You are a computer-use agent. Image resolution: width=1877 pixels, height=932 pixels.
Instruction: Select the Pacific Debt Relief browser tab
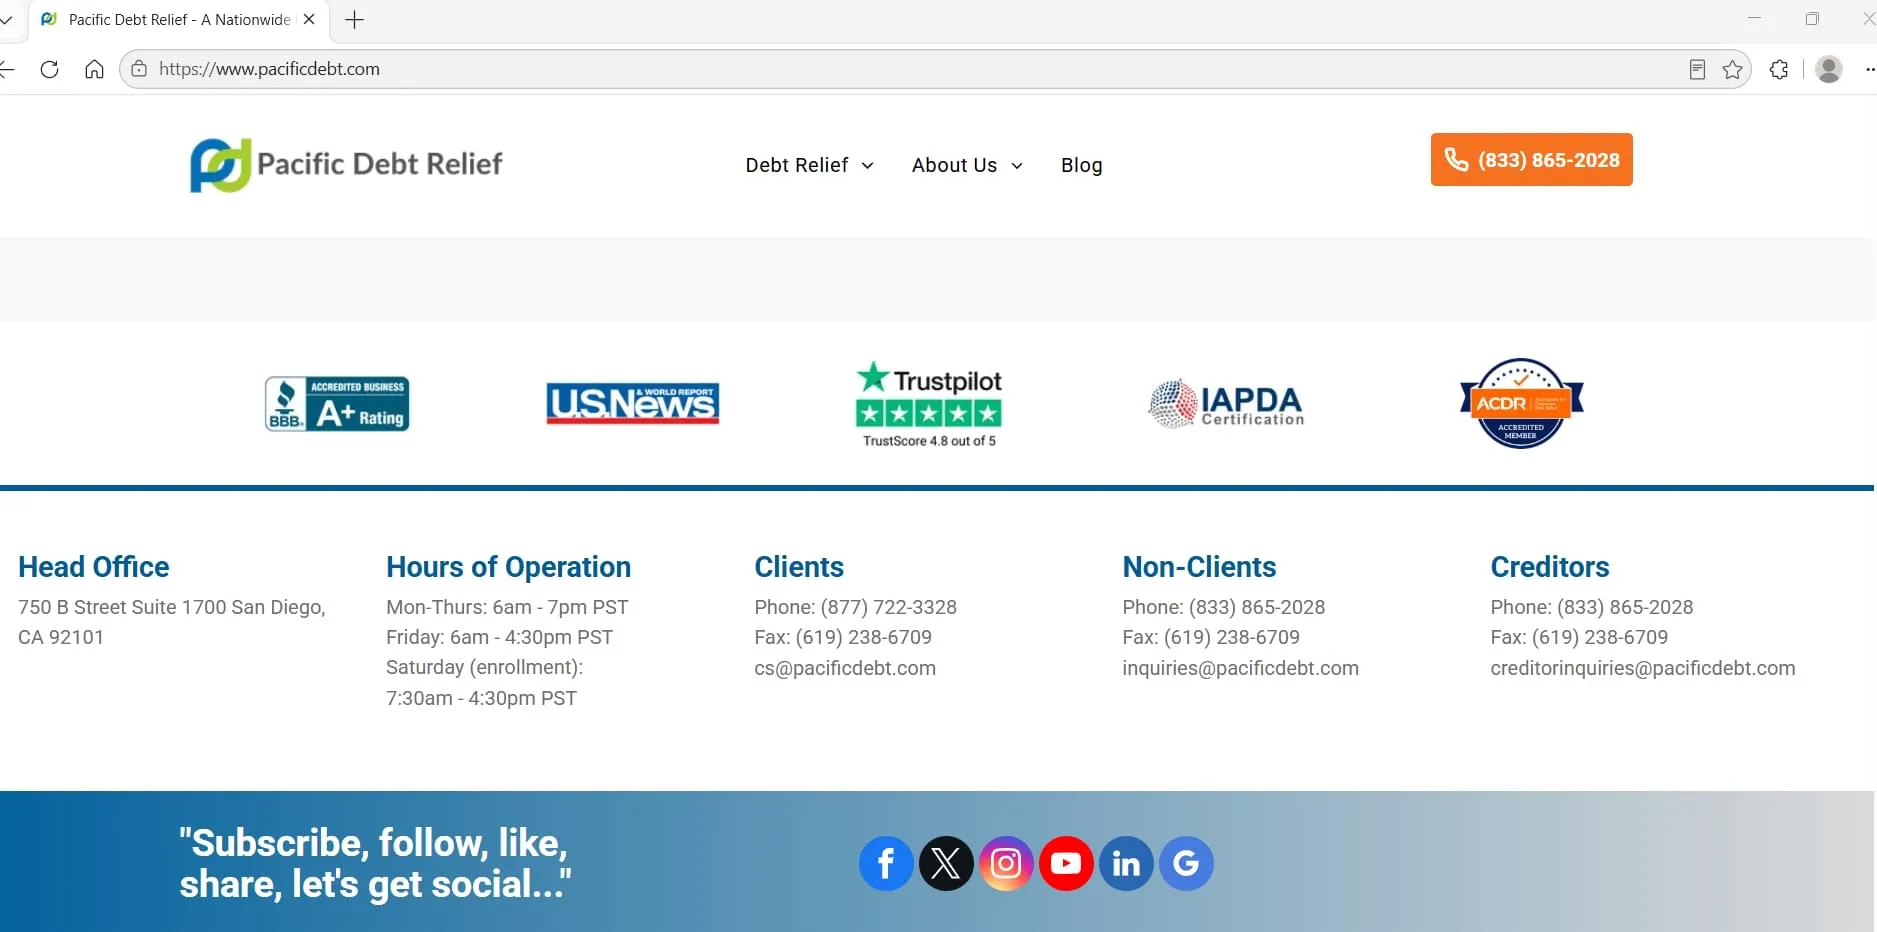click(179, 20)
